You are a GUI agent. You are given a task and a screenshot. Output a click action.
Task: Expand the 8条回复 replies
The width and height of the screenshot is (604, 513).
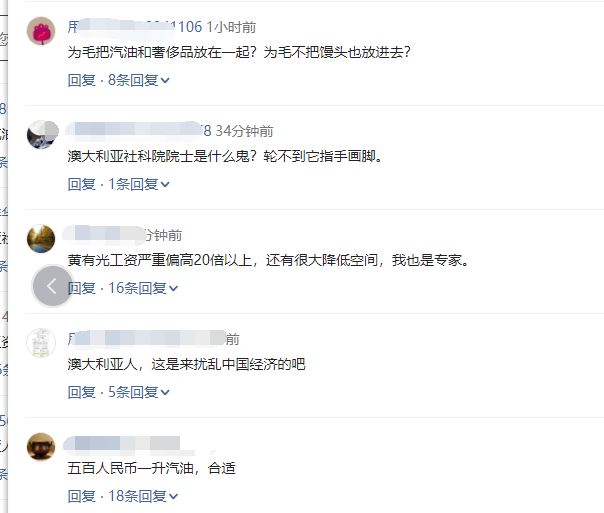(139, 80)
